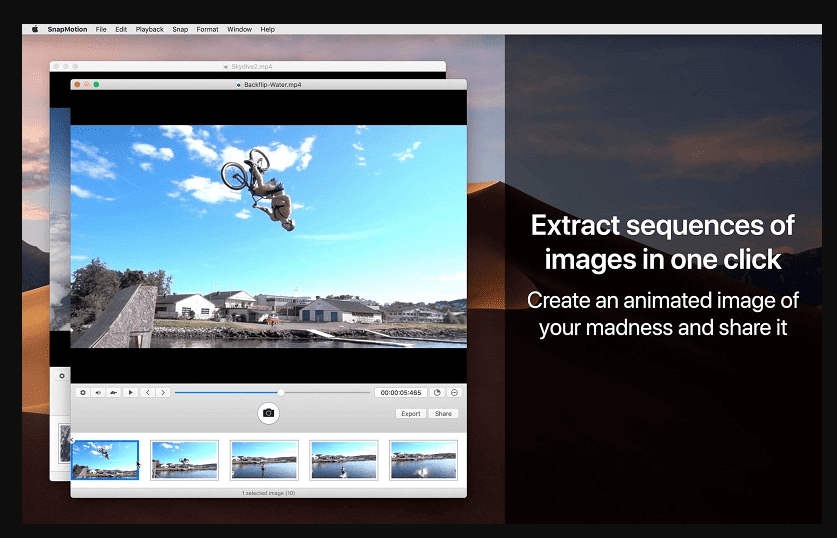Image resolution: width=837 pixels, height=538 pixels.
Task: Select the first thumbnail of biker mid-flip
Action: coord(105,460)
